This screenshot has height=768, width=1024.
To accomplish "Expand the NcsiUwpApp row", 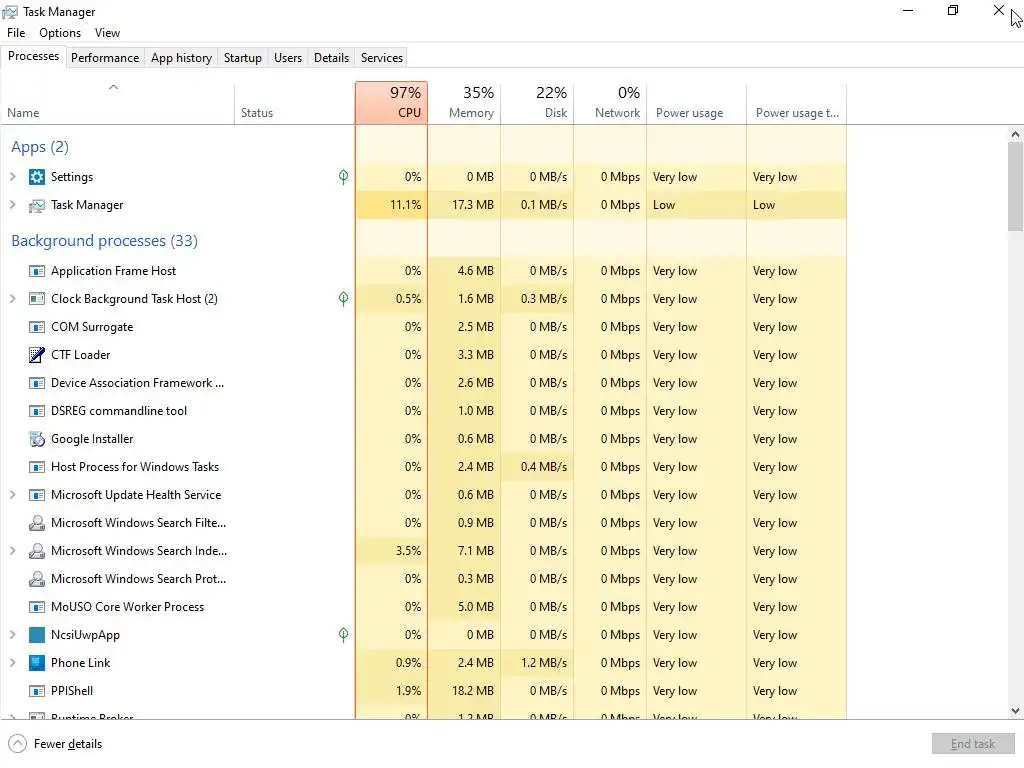I will [12, 635].
